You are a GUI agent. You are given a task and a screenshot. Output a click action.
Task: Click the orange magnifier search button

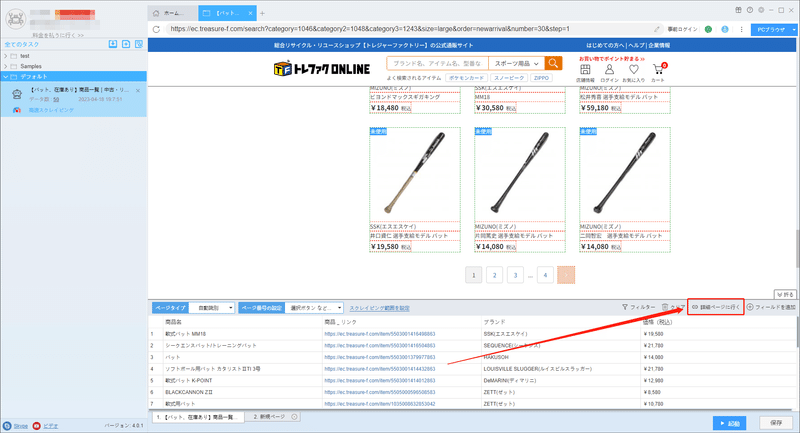[x=553, y=63]
